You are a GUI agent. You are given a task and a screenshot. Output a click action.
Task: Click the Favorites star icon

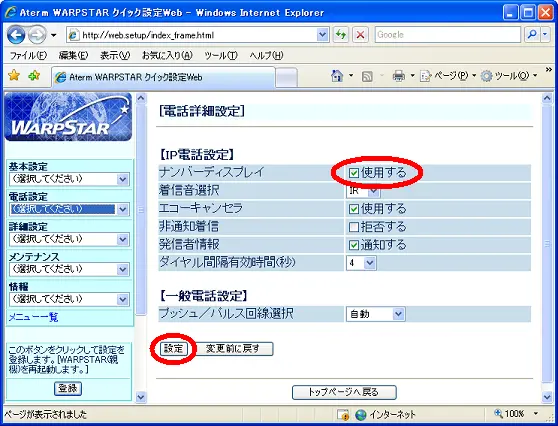[x=14, y=76]
